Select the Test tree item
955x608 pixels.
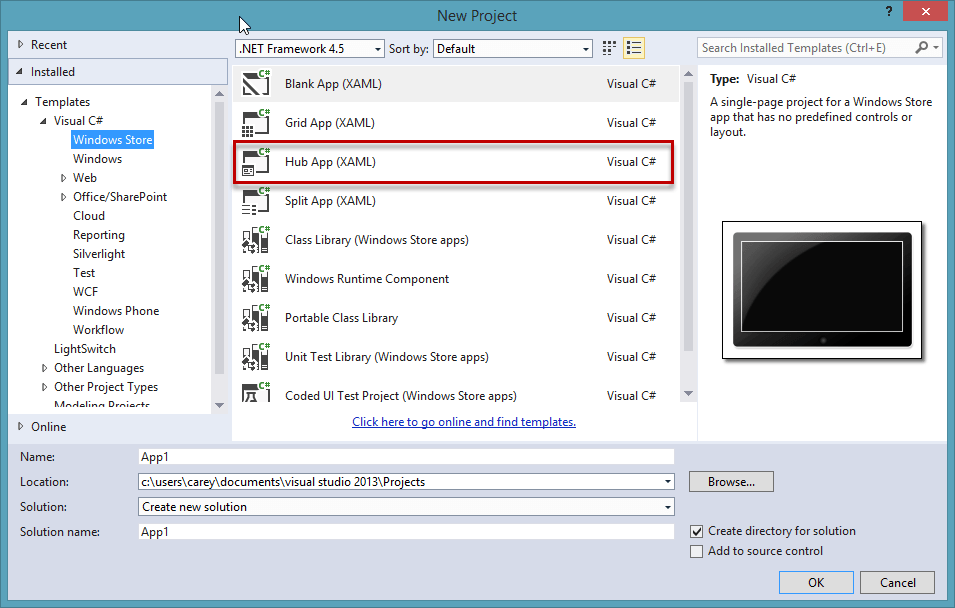tap(84, 273)
